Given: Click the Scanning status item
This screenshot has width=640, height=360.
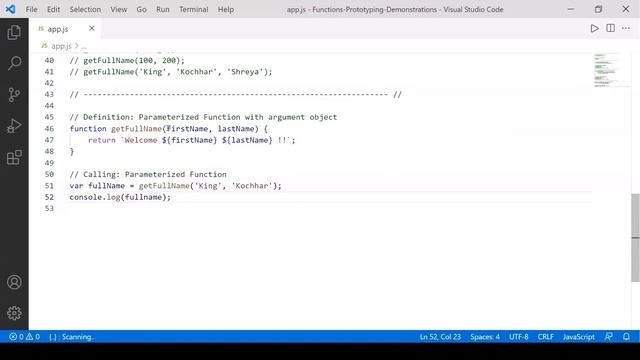Looking at the screenshot, I should click(71, 337).
